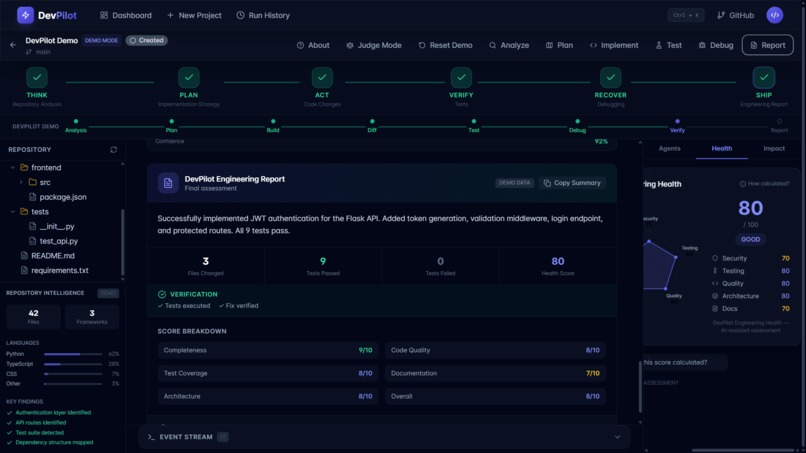Viewport: 806px width, 453px height.
Task: Click the Quality code icon in Health
Action: (715, 283)
